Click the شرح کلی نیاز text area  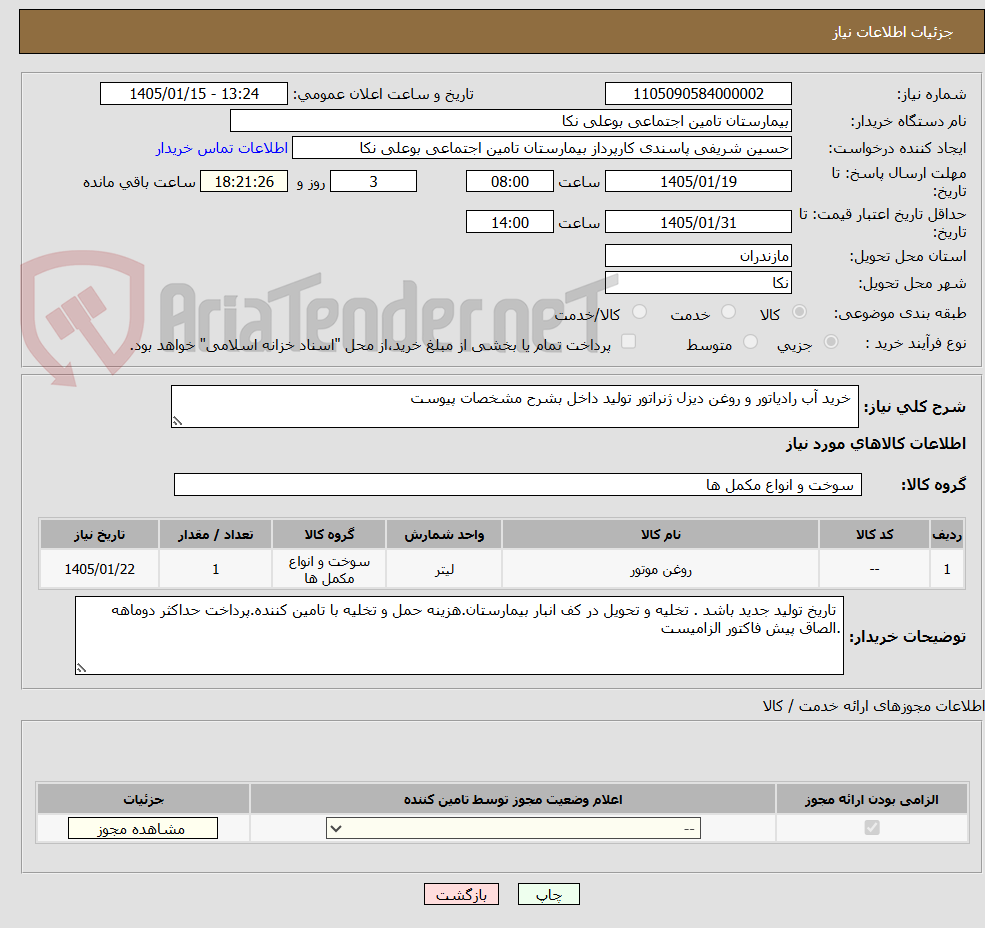click(514, 407)
